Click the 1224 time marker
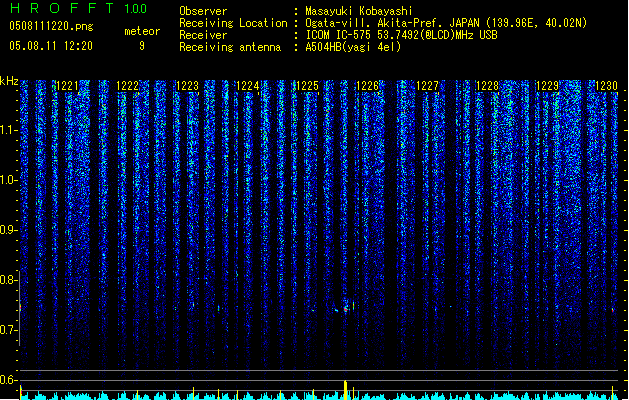The height and width of the screenshot is (400, 629). (x=248, y=85)
